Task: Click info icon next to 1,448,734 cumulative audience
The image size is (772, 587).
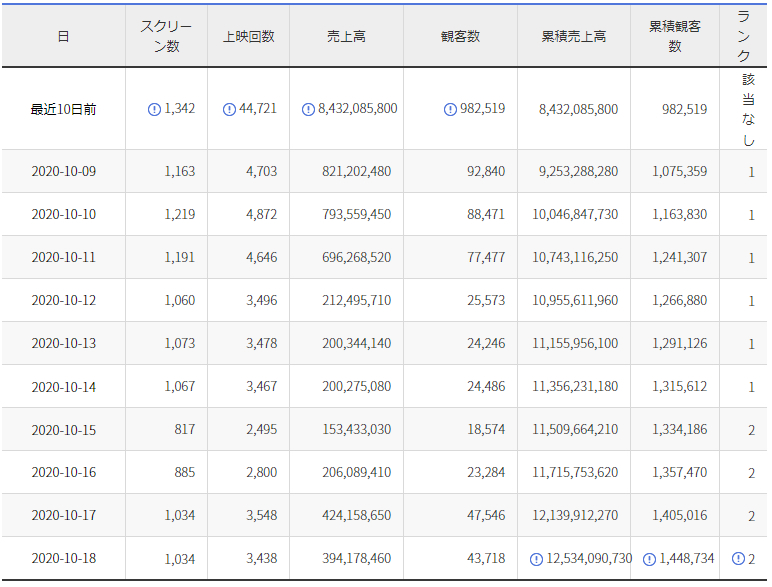Action: [x=649, y=559]
